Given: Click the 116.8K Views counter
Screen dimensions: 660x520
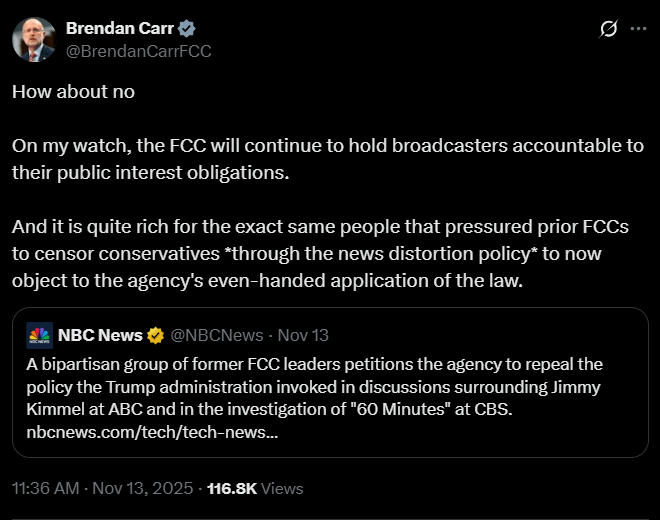Looking at the screenshot, I should pyautogui.click(x=255, y=489).
